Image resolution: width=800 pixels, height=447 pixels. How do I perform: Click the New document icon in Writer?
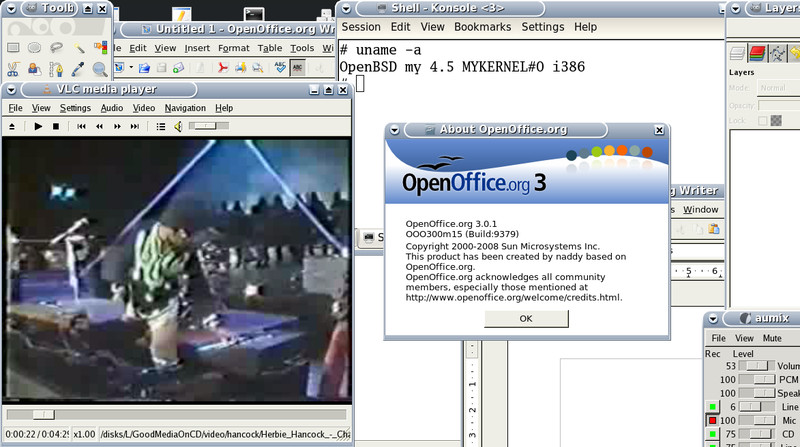coord(119,67)
